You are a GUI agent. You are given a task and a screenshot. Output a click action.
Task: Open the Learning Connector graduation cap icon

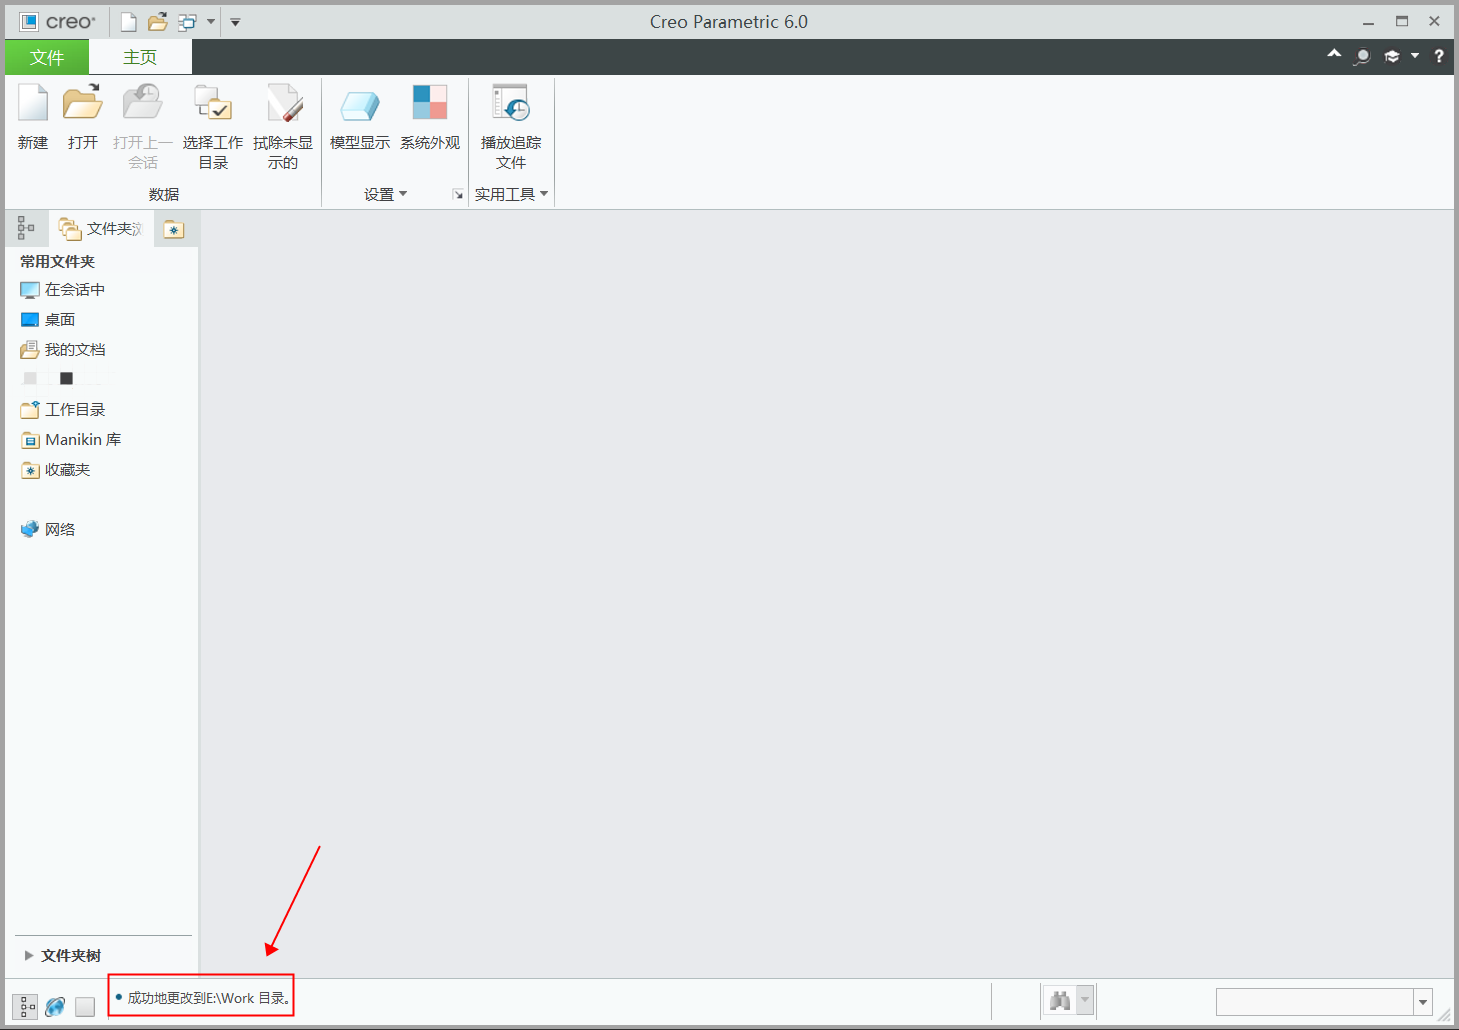[1392, 56]
